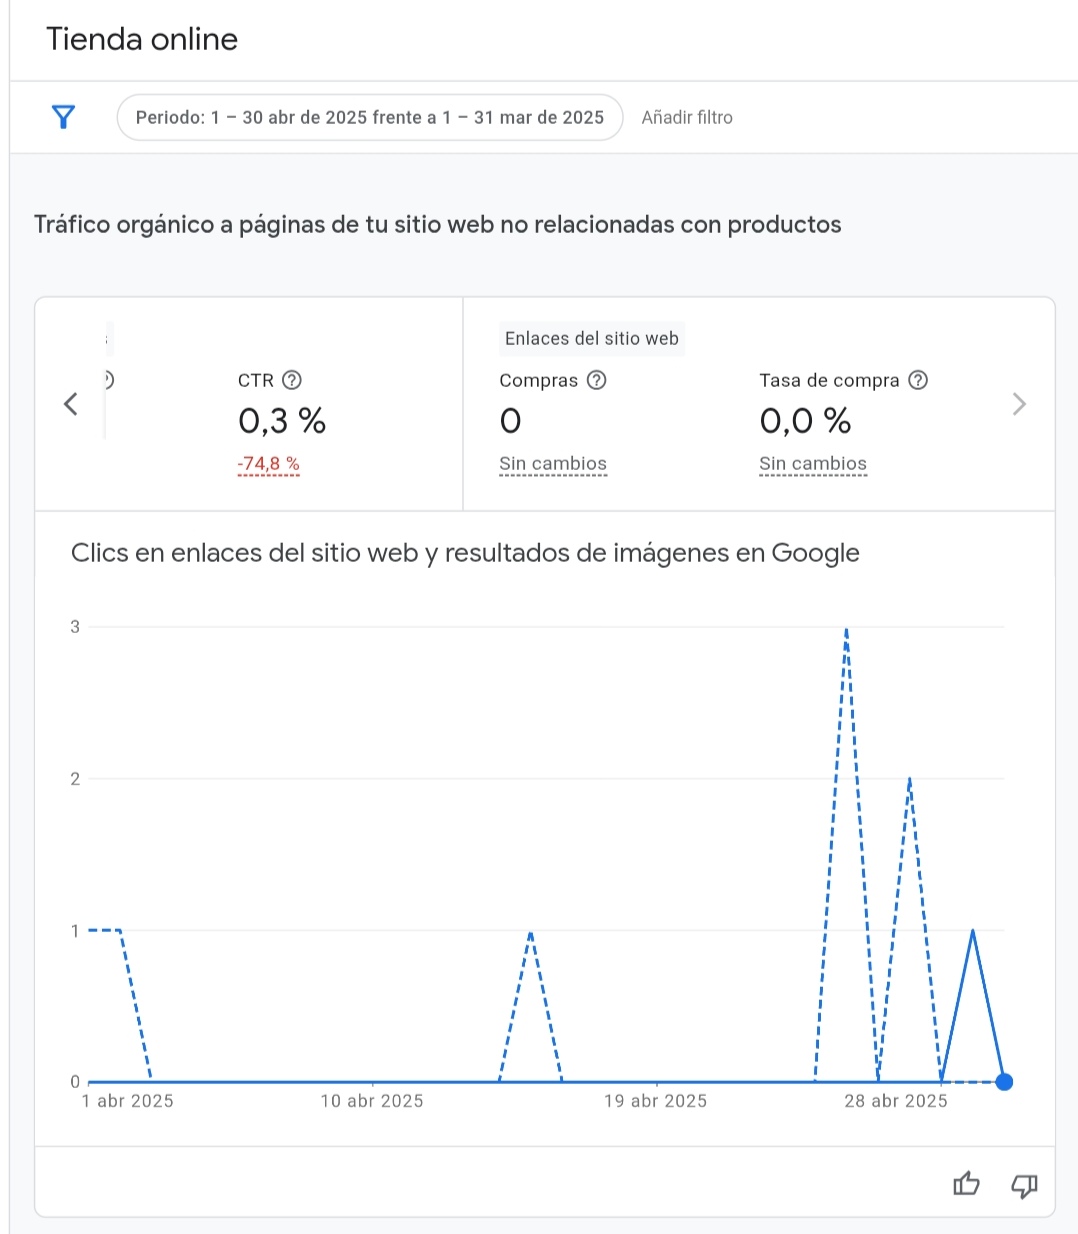Click the 28 abr 2025 axis label
The image size is (1078, 1234).
click(896, 1101)
